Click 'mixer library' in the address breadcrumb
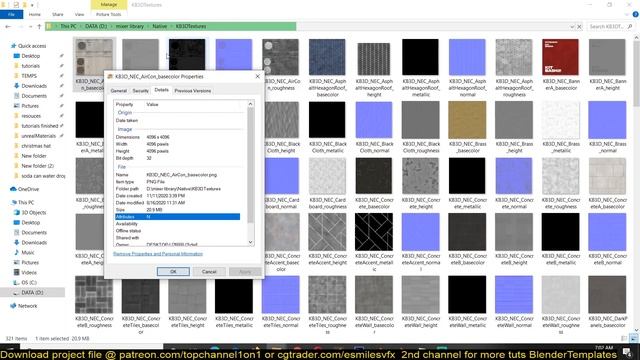640x360 pixels. pyautogui.click(x=129, y=26)
